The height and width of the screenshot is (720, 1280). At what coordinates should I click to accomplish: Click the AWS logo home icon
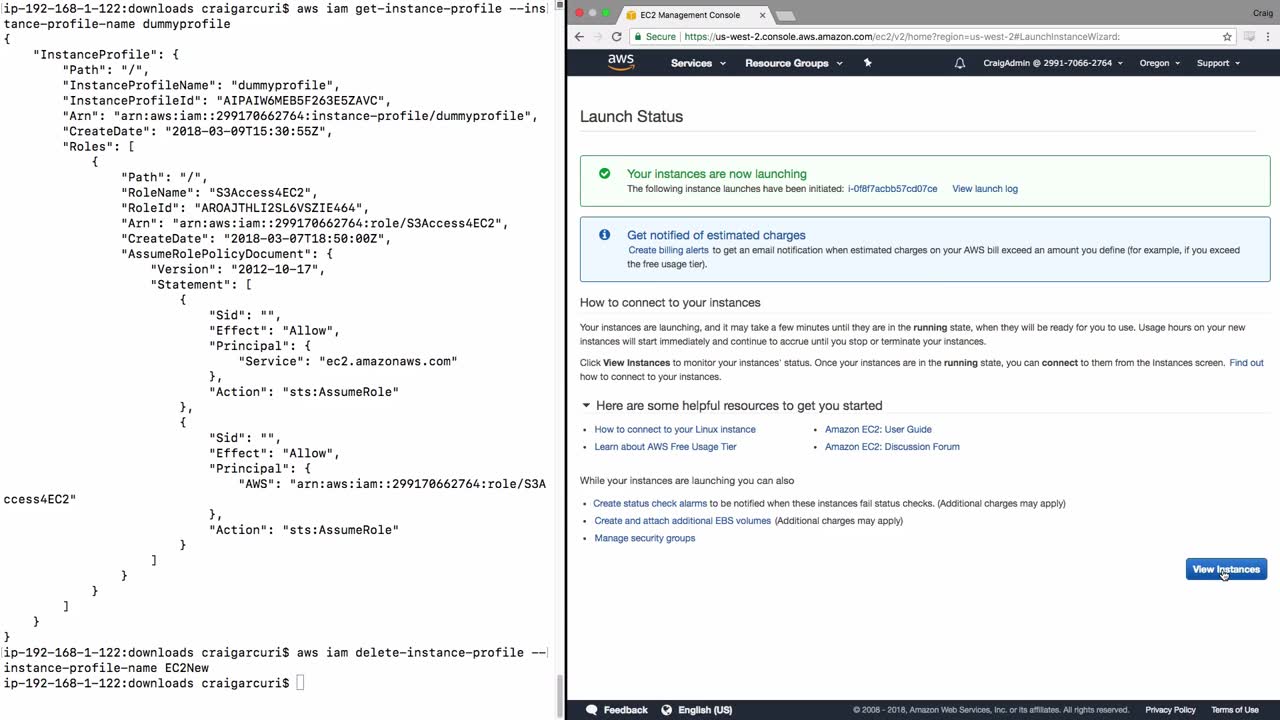click(621, 62)
